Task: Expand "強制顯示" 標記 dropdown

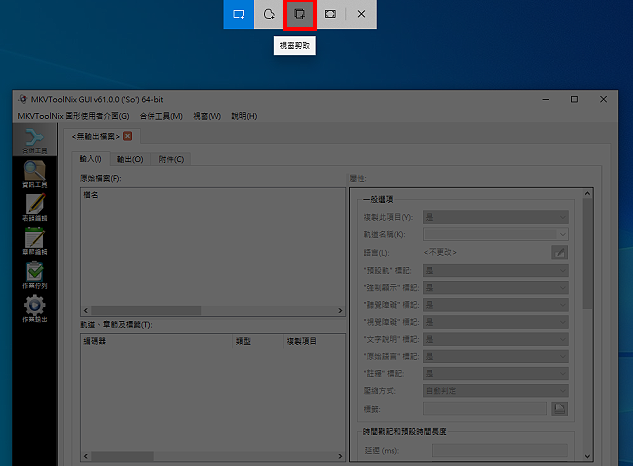Action: (x=496, y=288)
